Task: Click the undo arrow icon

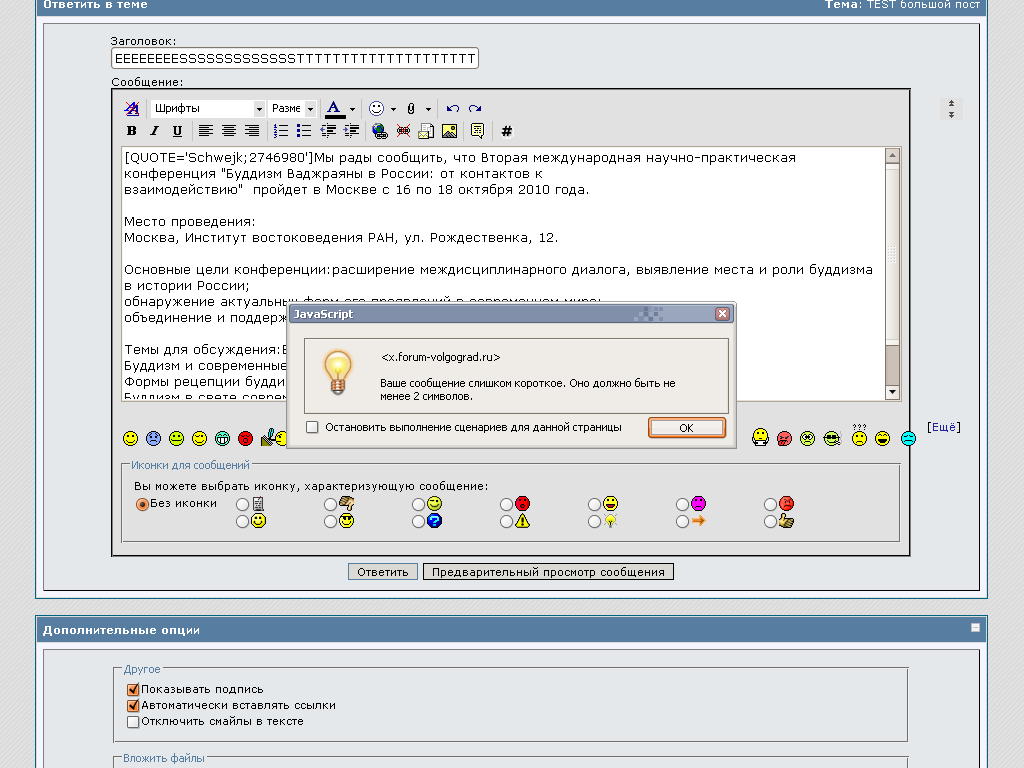Action: coord(453,108)
